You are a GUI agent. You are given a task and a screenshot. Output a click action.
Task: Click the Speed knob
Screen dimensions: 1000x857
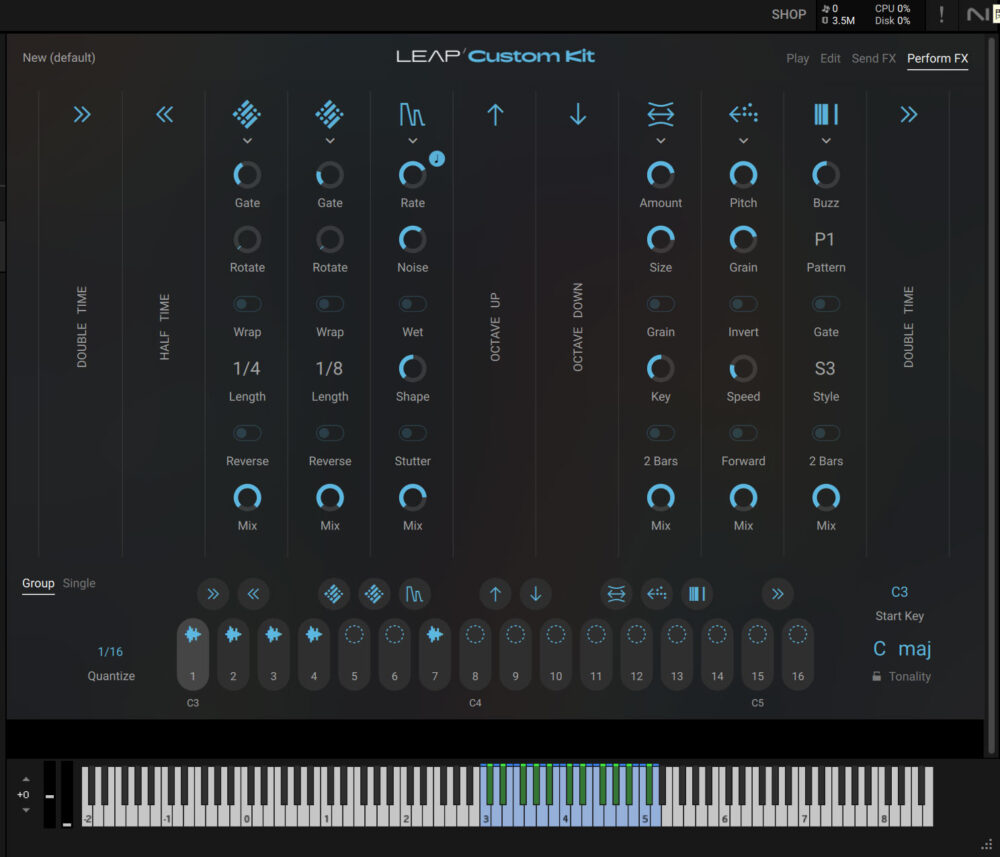coord(744,369)
